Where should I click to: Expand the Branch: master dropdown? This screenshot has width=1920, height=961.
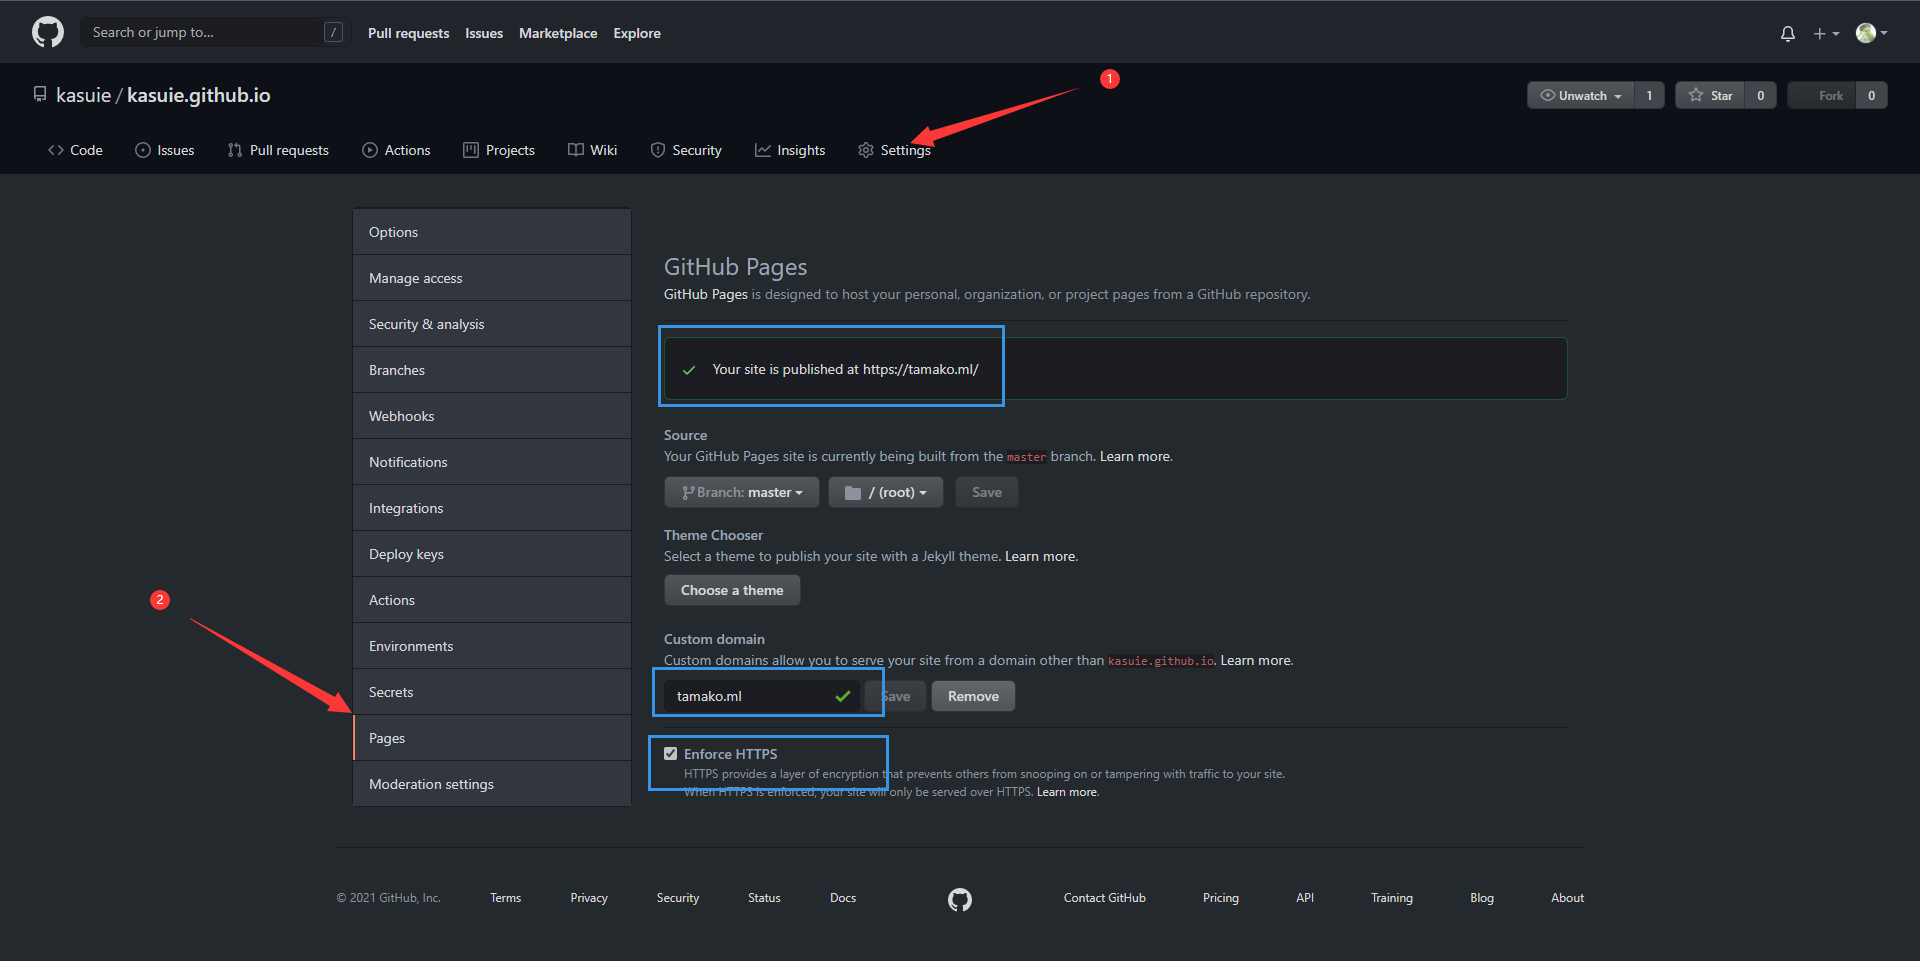(742, 492)
